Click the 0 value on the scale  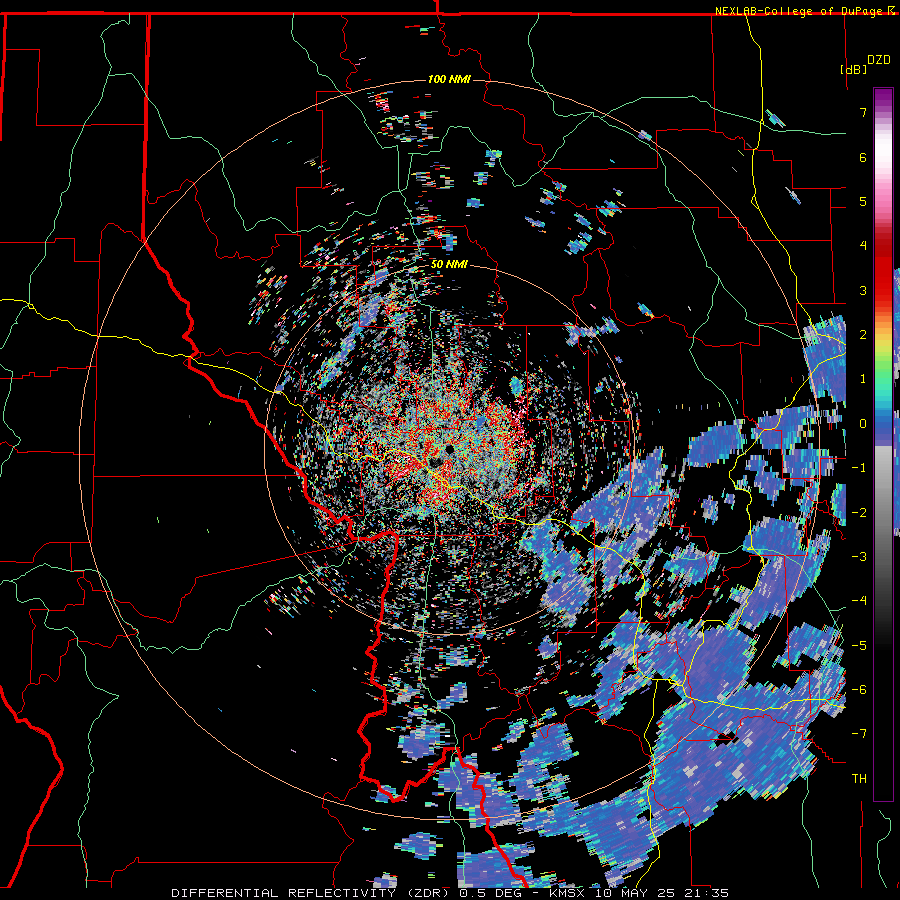click(863, 424)
